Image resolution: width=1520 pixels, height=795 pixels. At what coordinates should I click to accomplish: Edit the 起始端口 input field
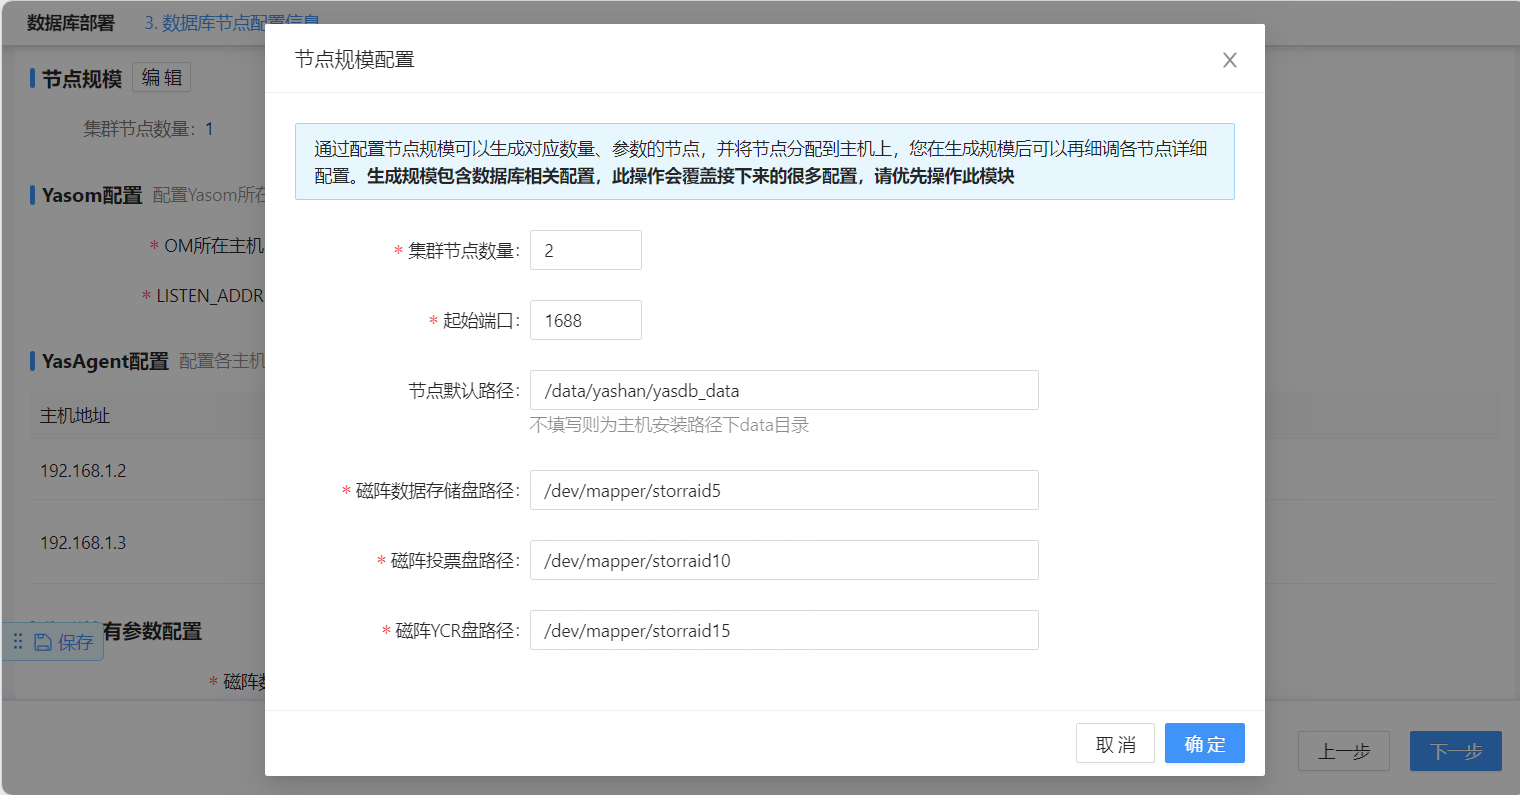click(586, 320)
